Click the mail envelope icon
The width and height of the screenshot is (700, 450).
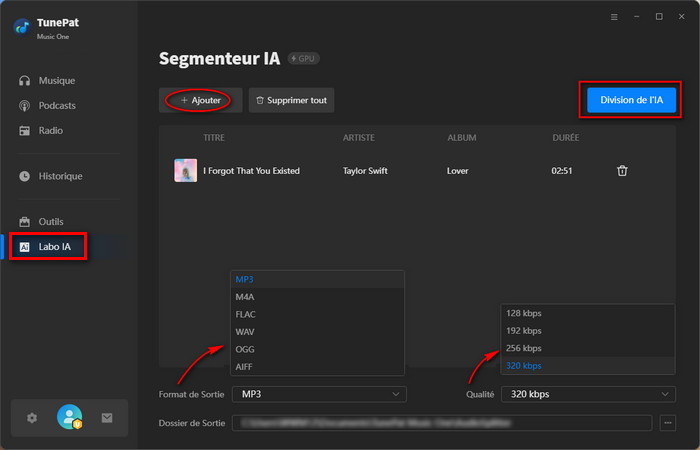[107, 418]
